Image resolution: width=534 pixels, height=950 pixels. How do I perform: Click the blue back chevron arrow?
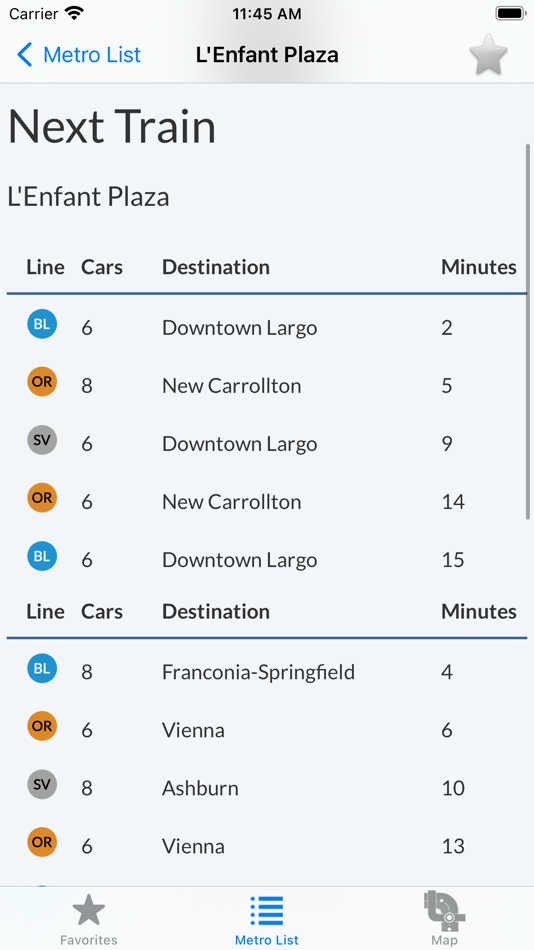coord(24,55)
